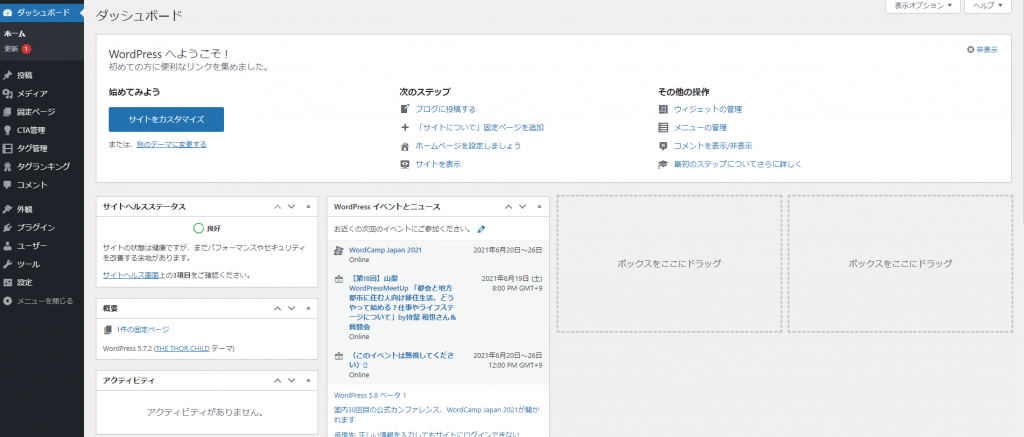Open the プラグイン menu

(x=42, y=228)
